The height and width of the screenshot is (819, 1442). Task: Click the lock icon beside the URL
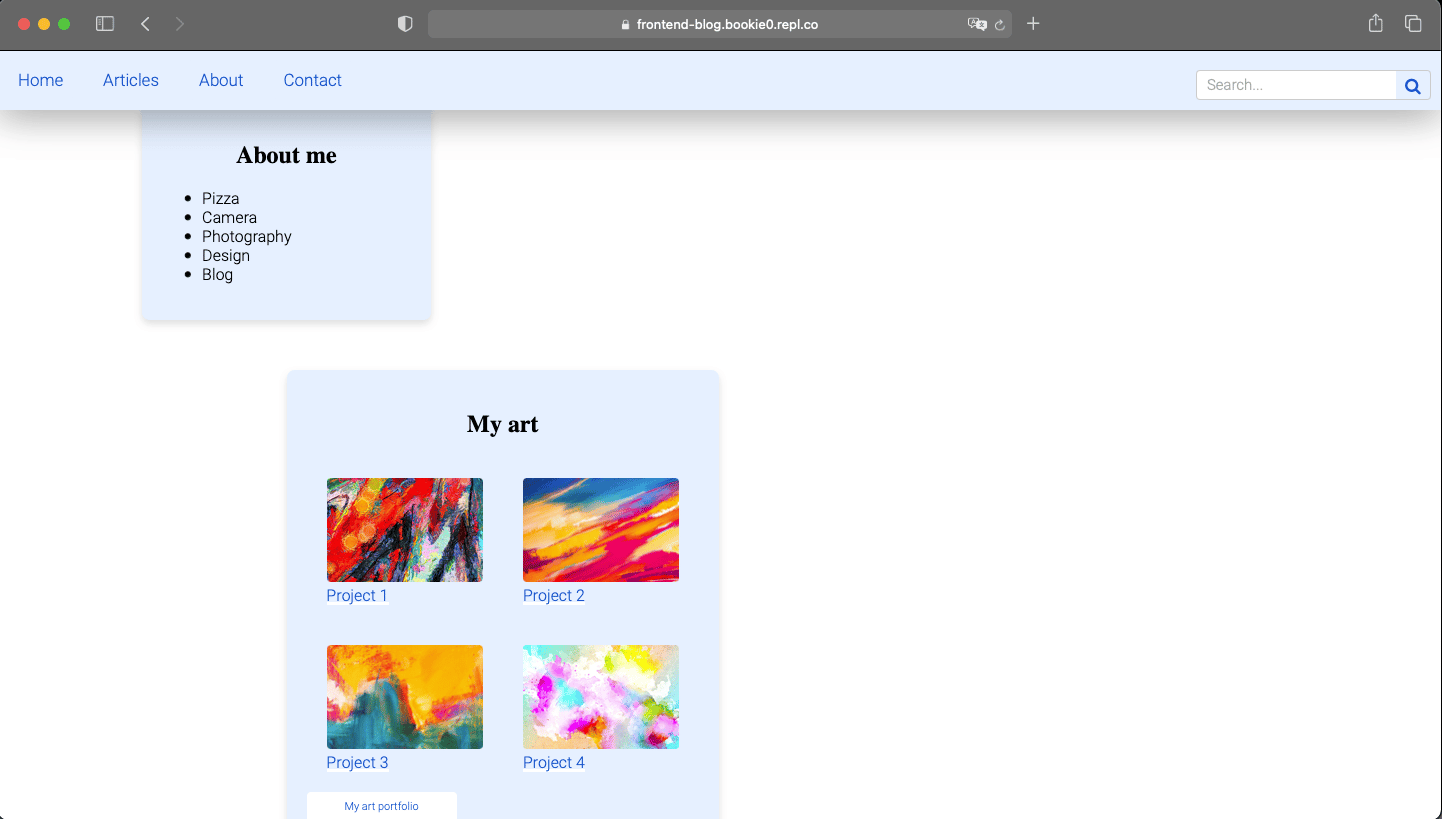(x=625, y=25)
